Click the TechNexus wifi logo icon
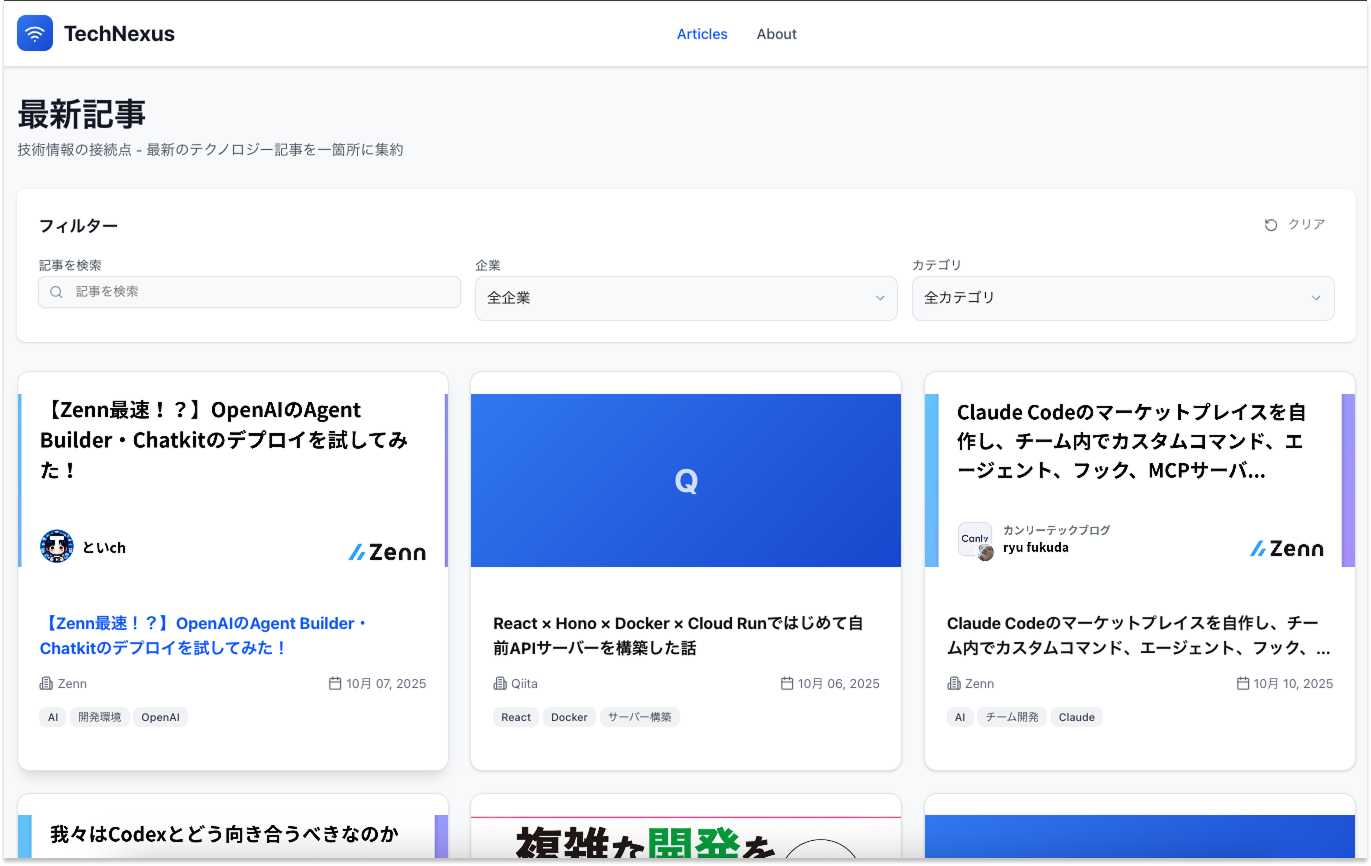The width and height of the screenshot is (1371, 866). [35, 34]
